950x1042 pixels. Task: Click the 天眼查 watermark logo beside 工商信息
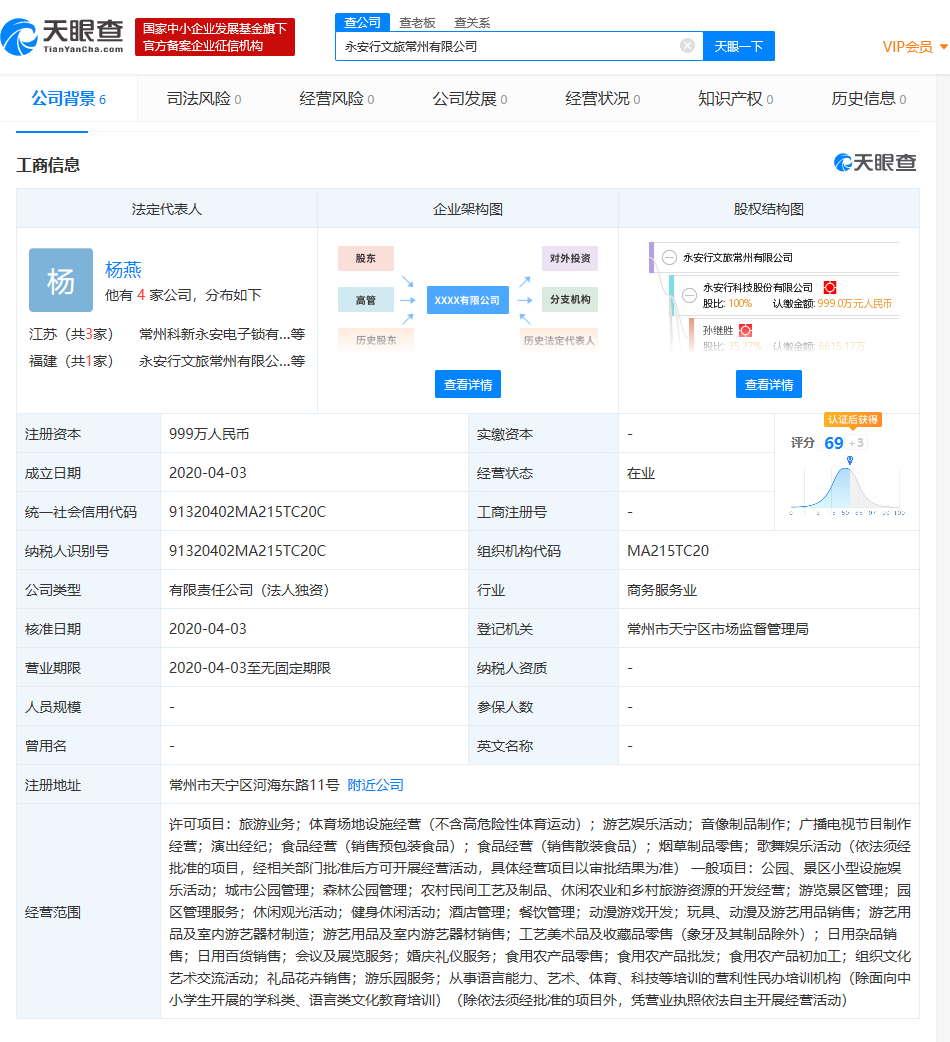tap(875, 163)
